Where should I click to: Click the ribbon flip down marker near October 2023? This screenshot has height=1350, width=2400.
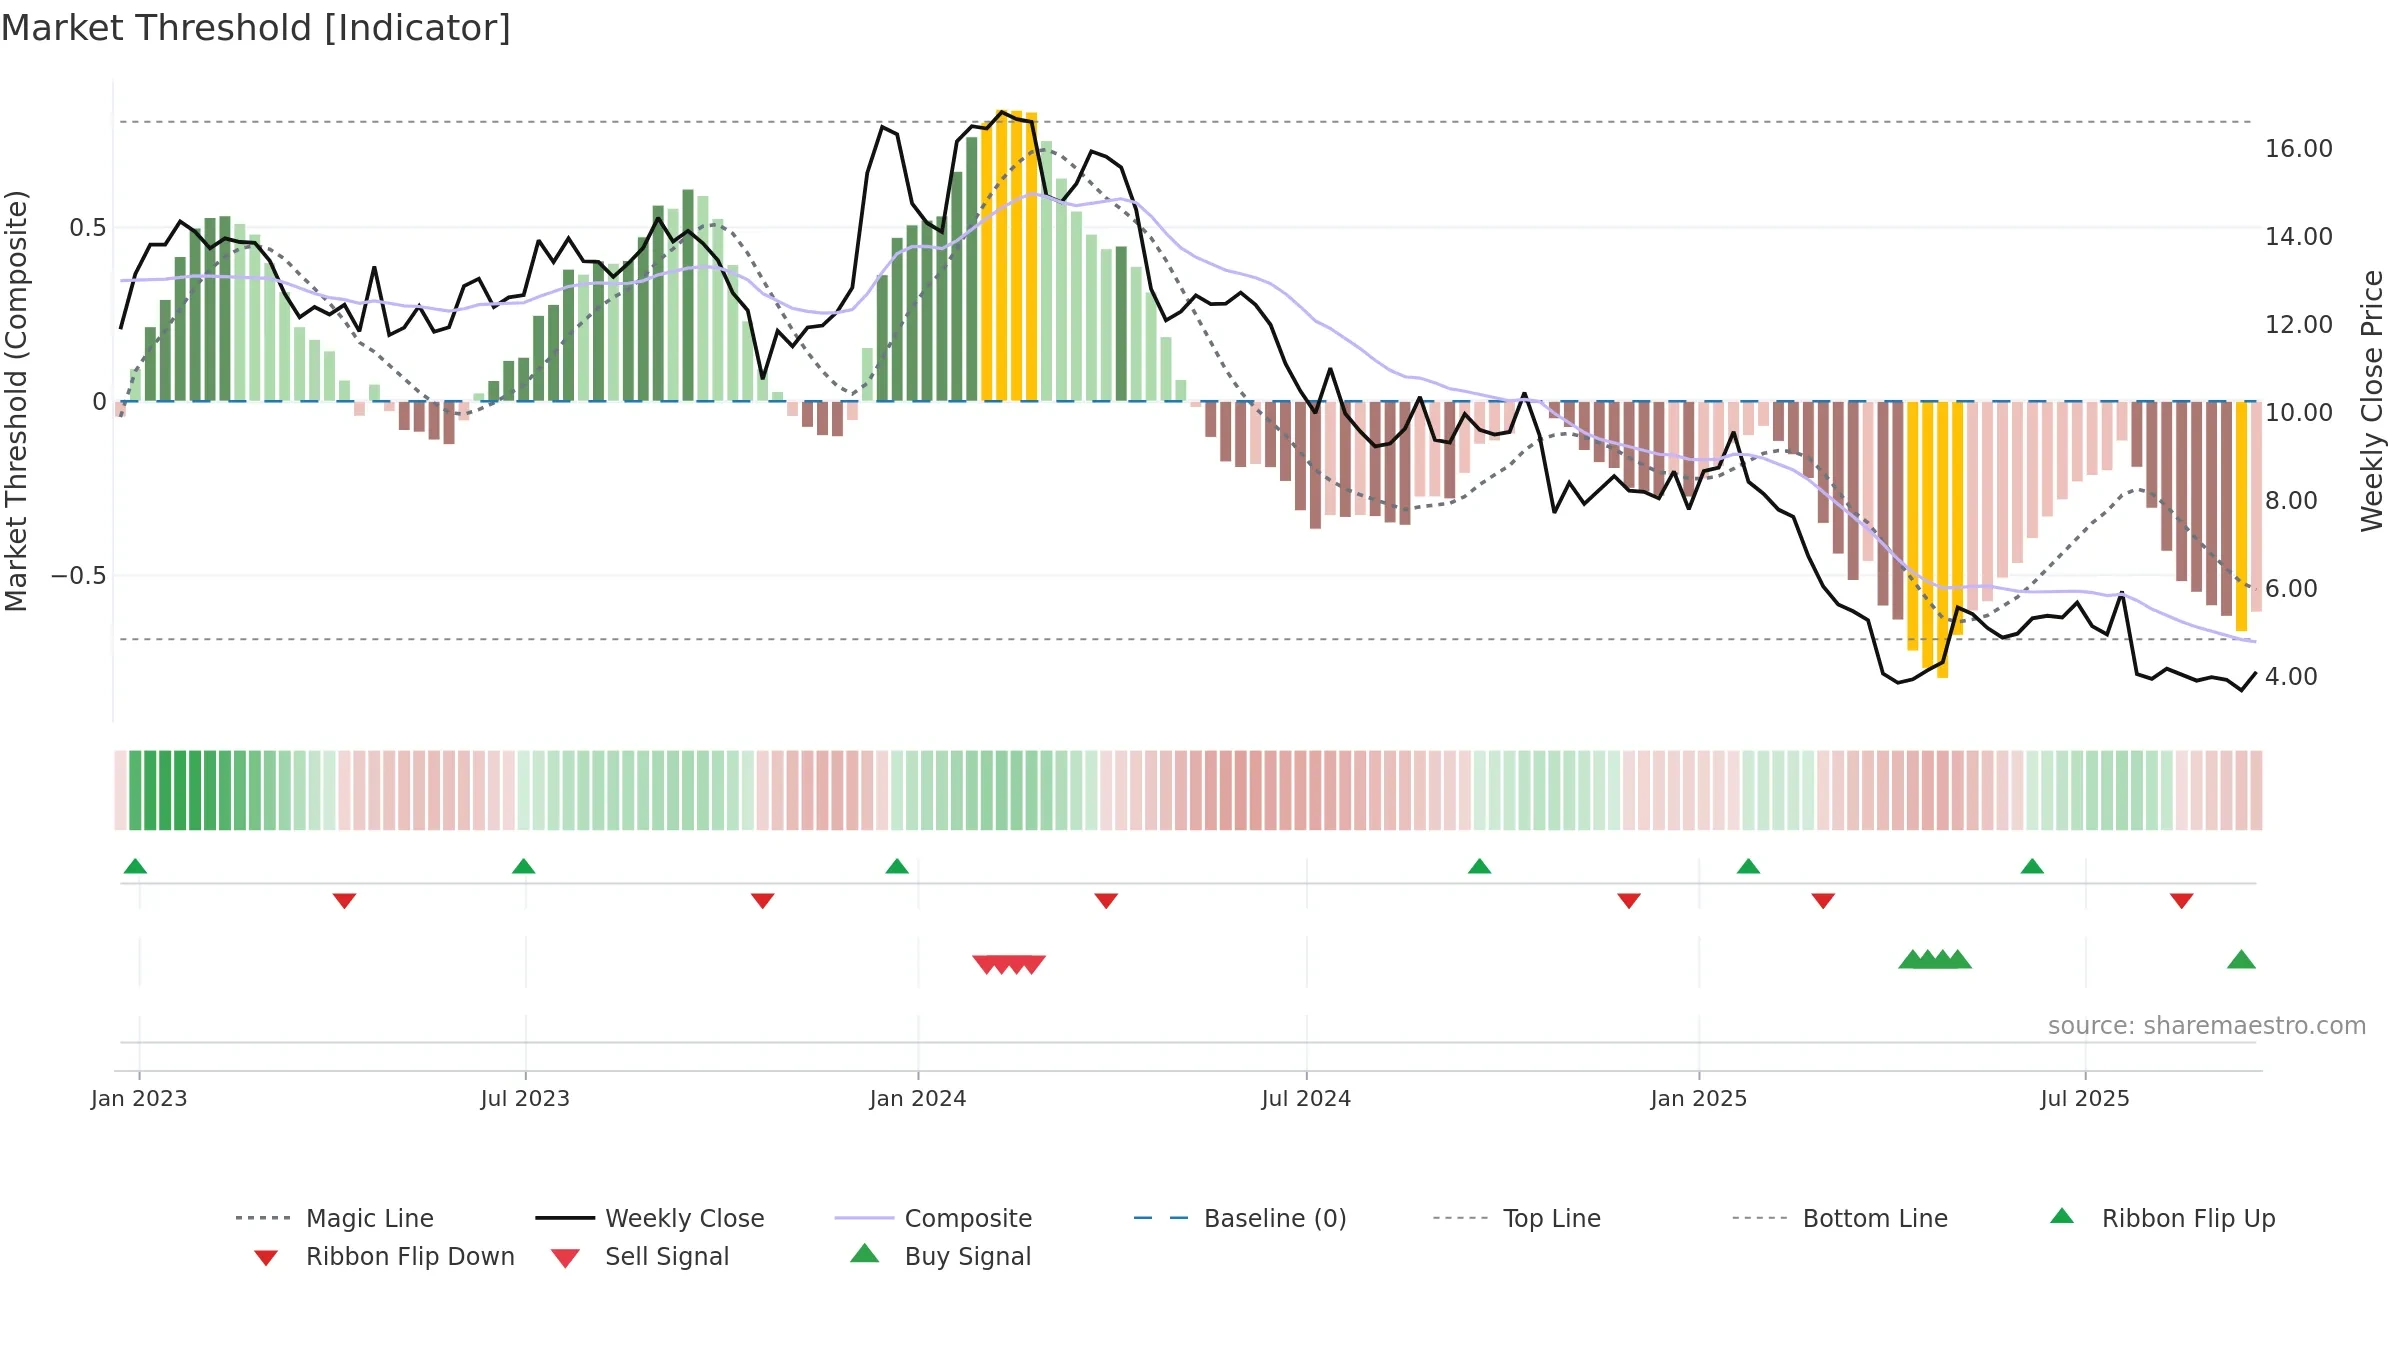point(762,901)
